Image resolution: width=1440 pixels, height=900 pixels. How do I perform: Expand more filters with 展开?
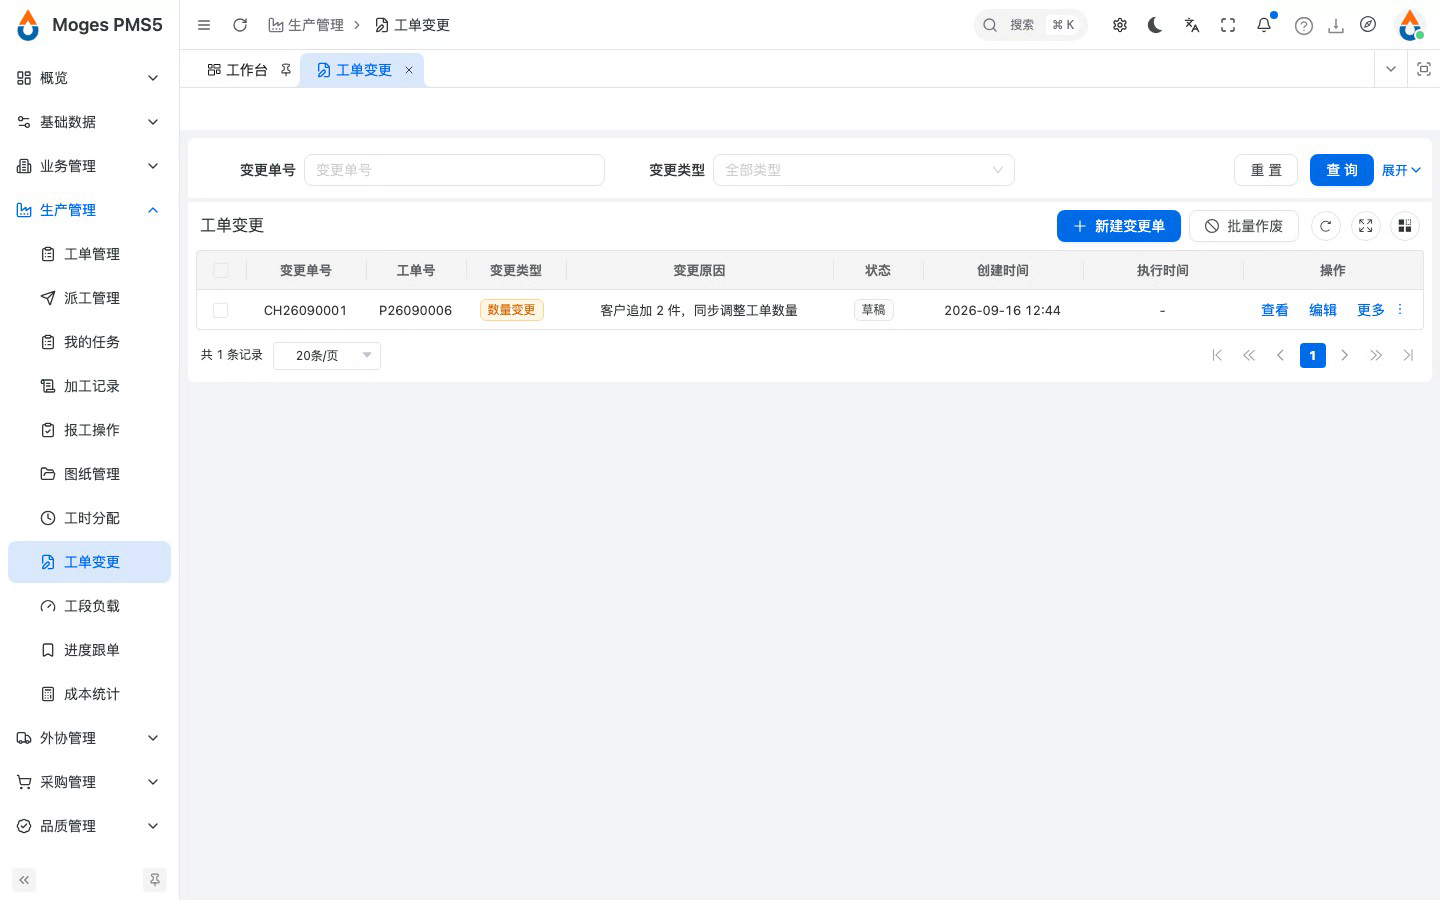(x=1401, y=170)
